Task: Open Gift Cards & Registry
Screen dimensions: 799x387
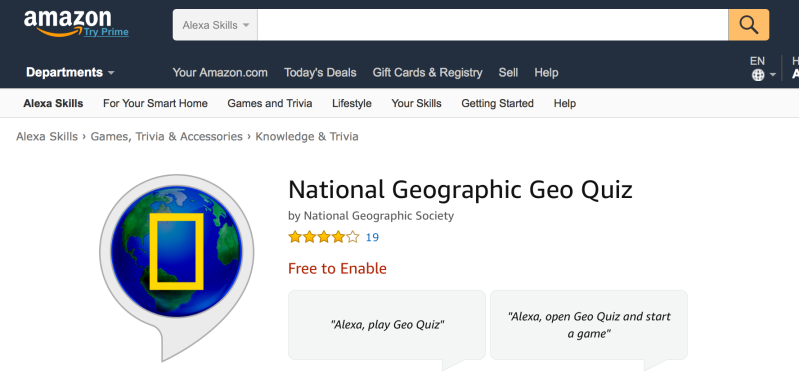Action: point(427,72)
